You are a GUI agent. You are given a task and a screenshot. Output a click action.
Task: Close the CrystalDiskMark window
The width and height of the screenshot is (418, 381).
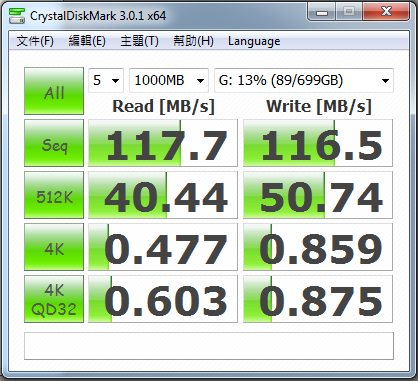pyautogui.click(x=386, y=12)
